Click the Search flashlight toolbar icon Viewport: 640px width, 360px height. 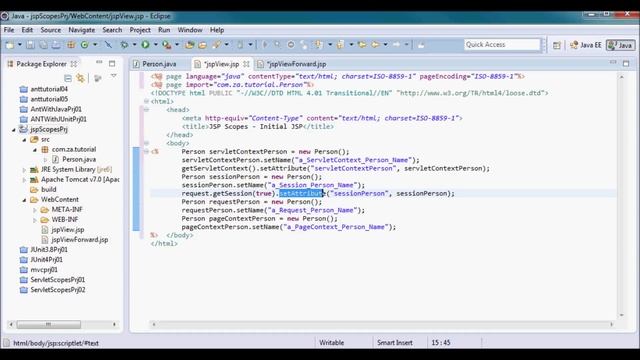pos(216,45)
